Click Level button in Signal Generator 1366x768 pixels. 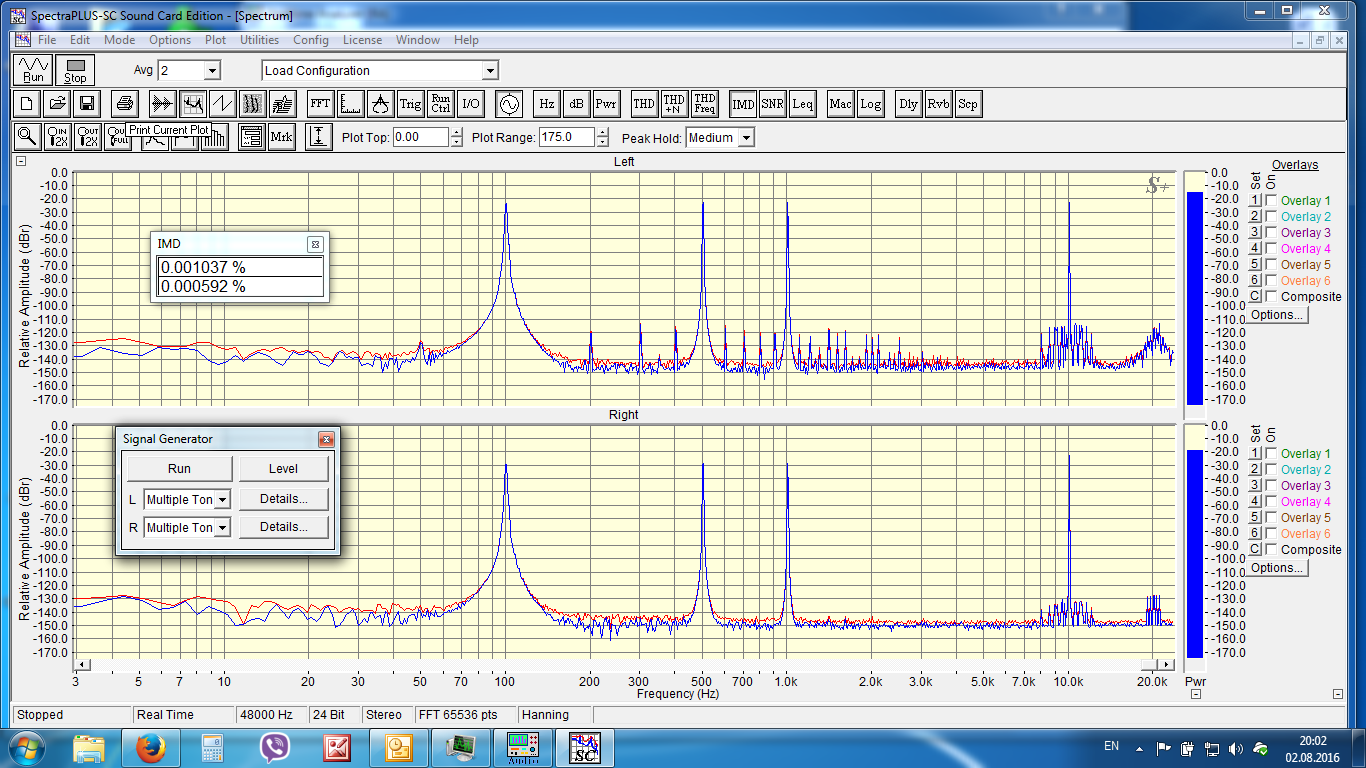pyautogui.click(x=283, y=469)
